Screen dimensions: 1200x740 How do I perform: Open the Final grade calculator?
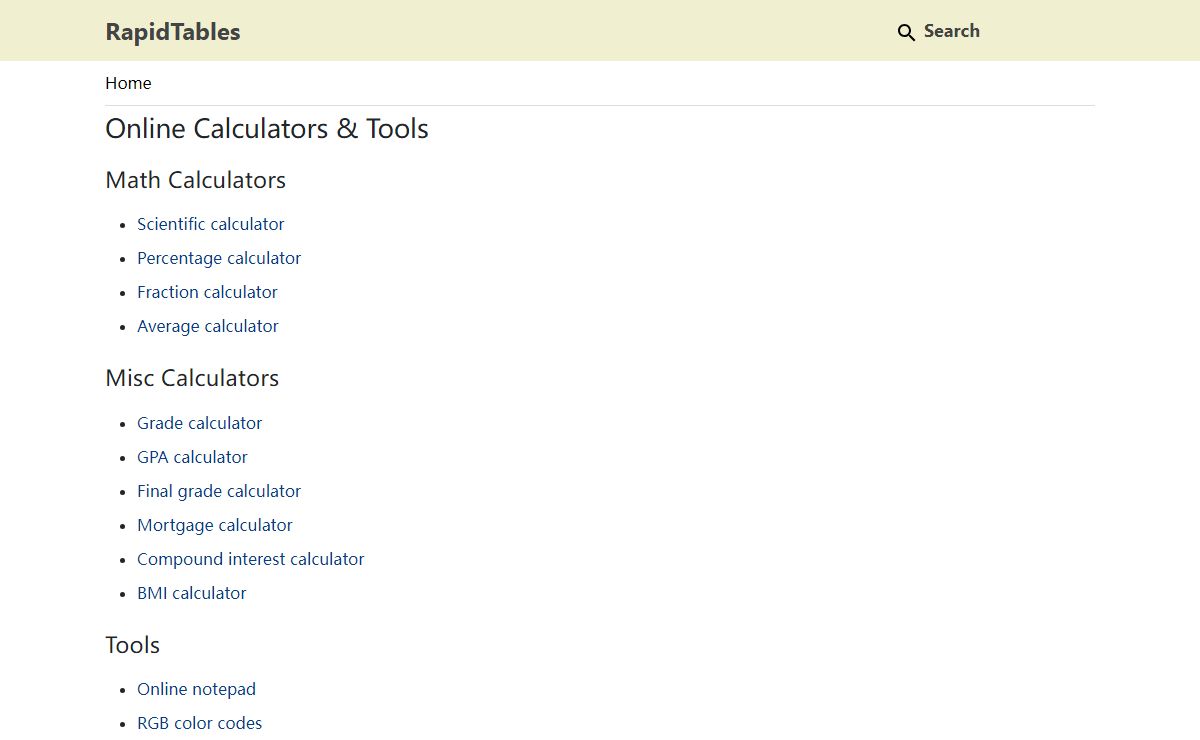pyautogui.click(x=218, y=491)
